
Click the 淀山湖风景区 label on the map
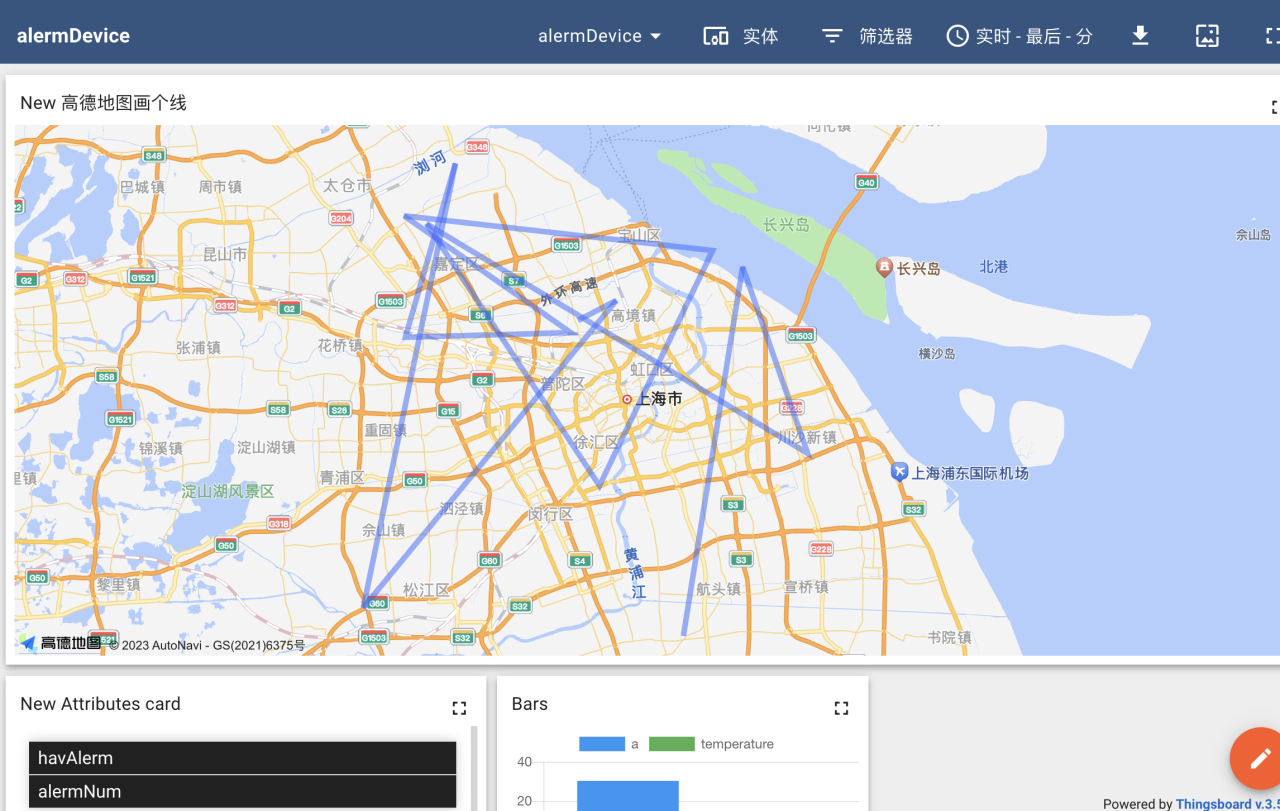point(228,491)
